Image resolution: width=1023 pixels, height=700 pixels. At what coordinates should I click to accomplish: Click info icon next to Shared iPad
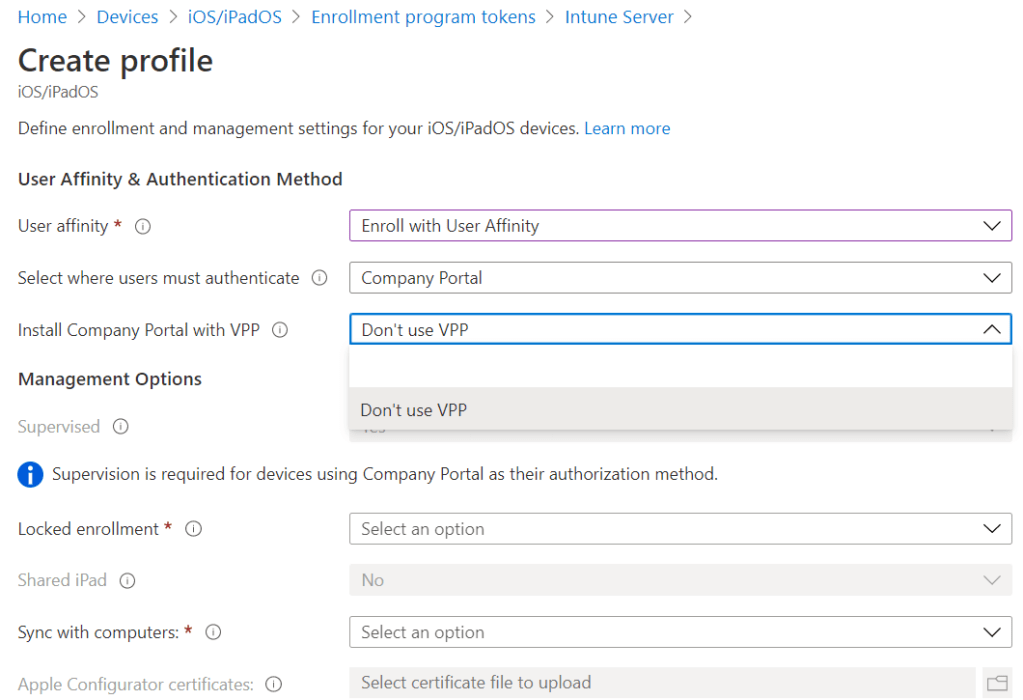coord(127,581)
